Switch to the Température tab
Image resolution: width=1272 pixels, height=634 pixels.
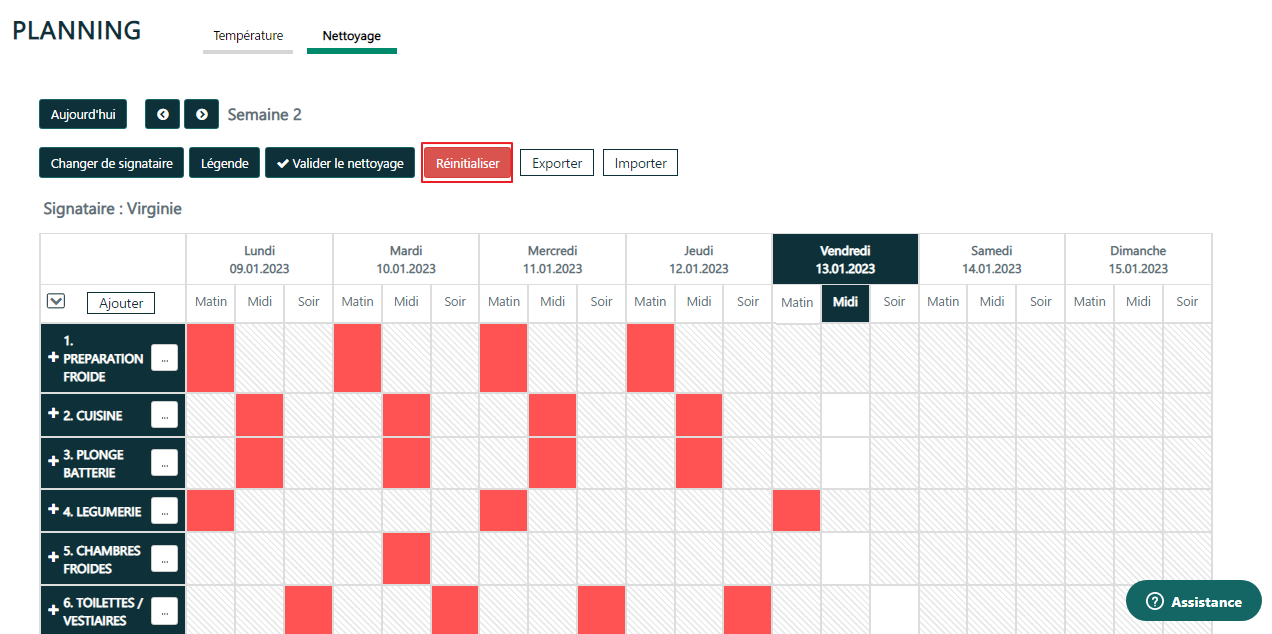[x=248, y=36]
